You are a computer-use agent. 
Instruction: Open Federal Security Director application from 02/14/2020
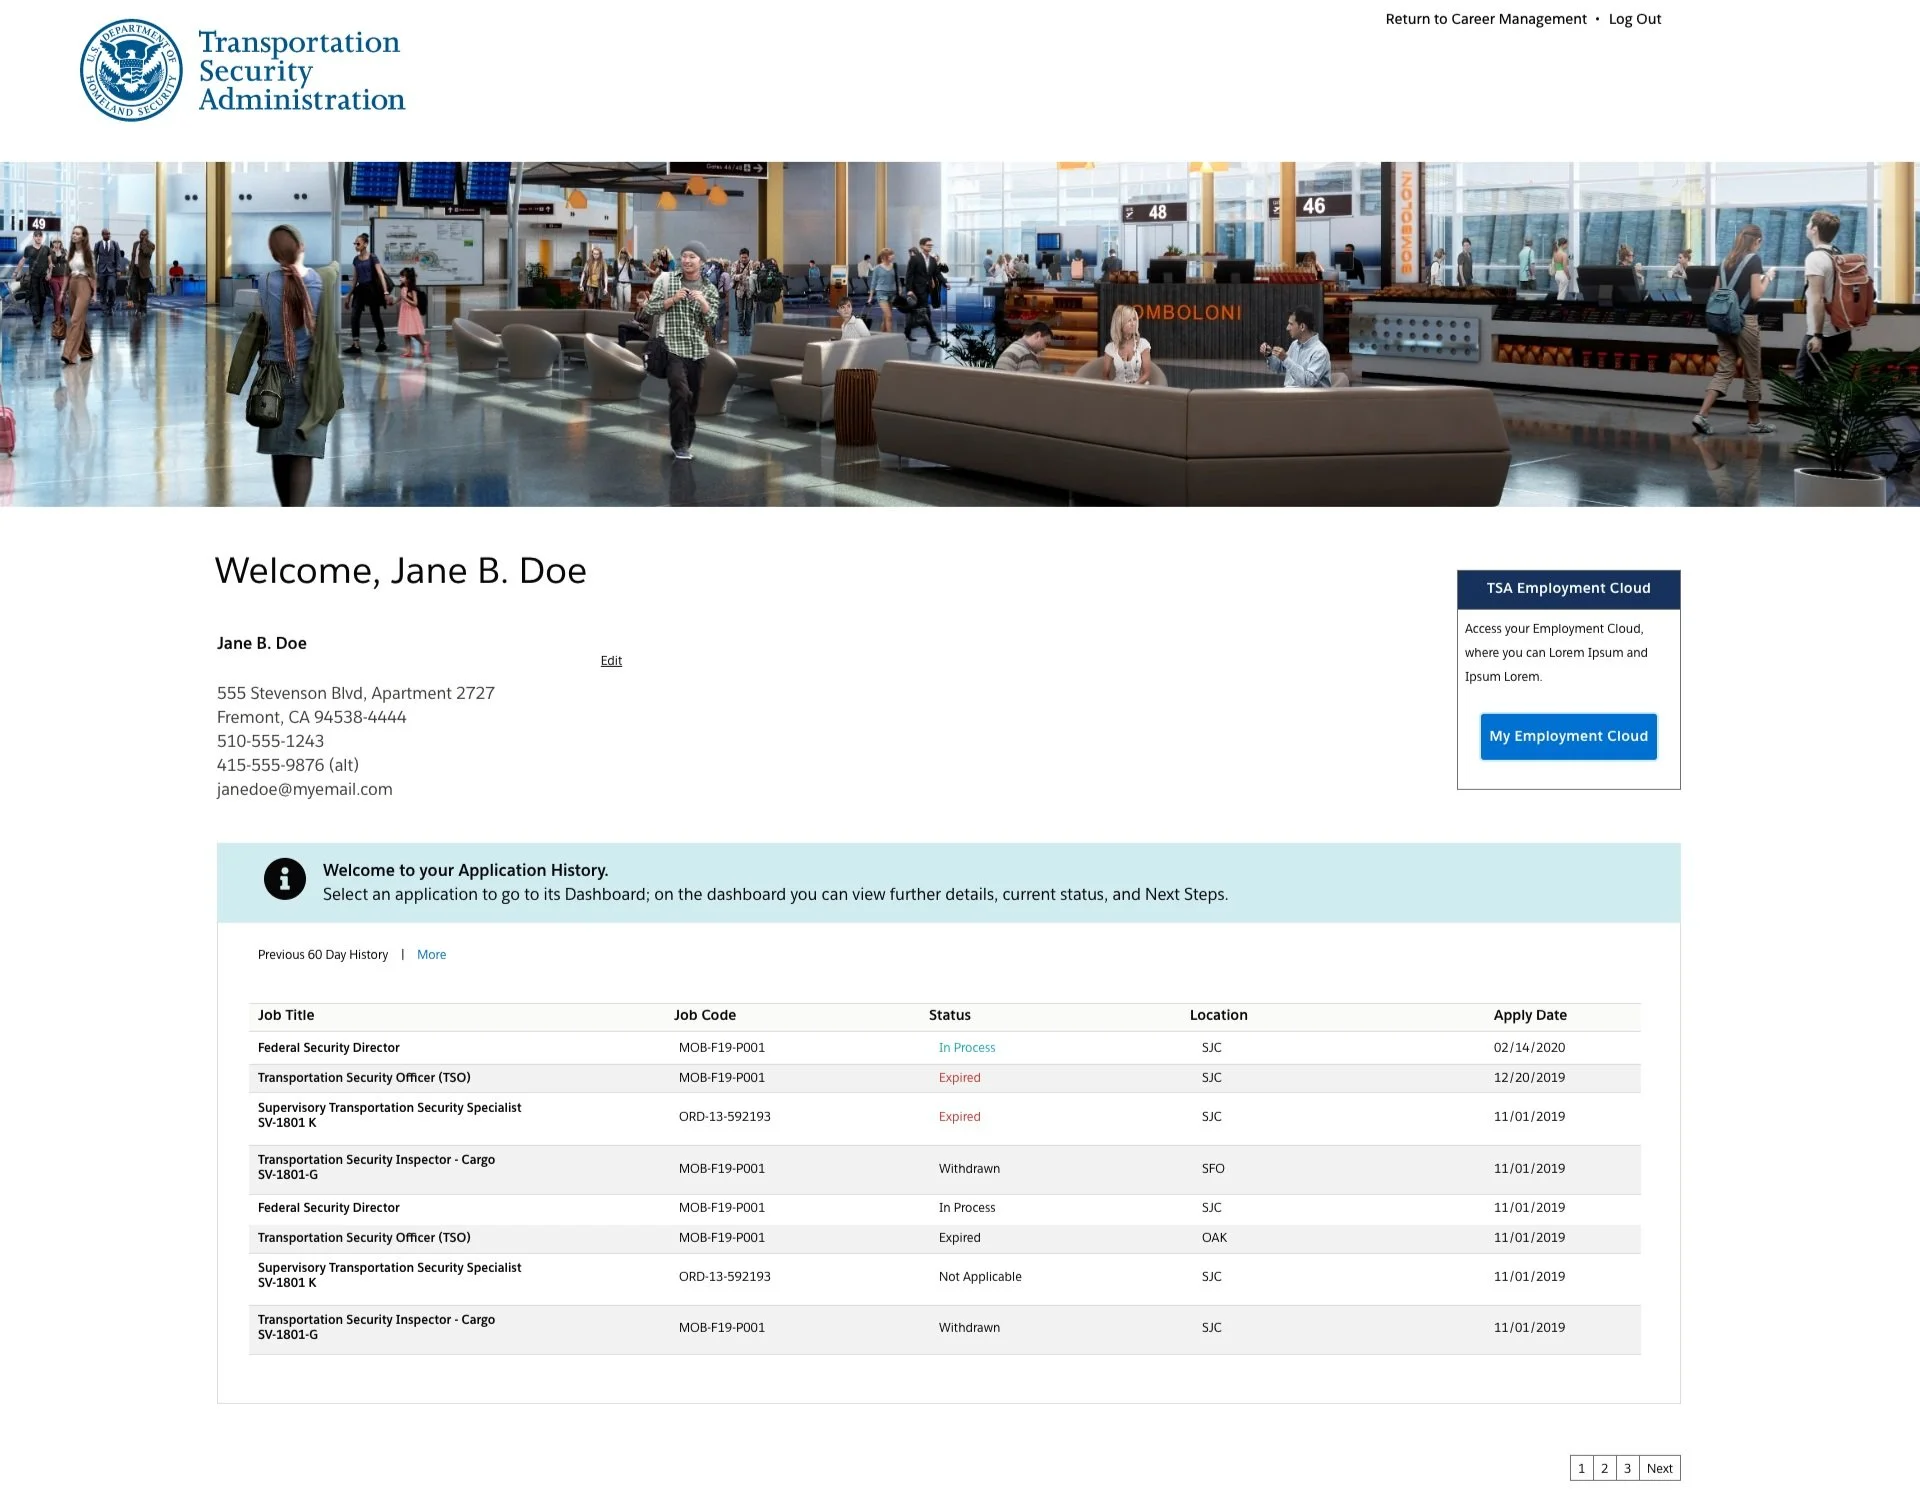pyautogui.click(x=328, y=1048)
